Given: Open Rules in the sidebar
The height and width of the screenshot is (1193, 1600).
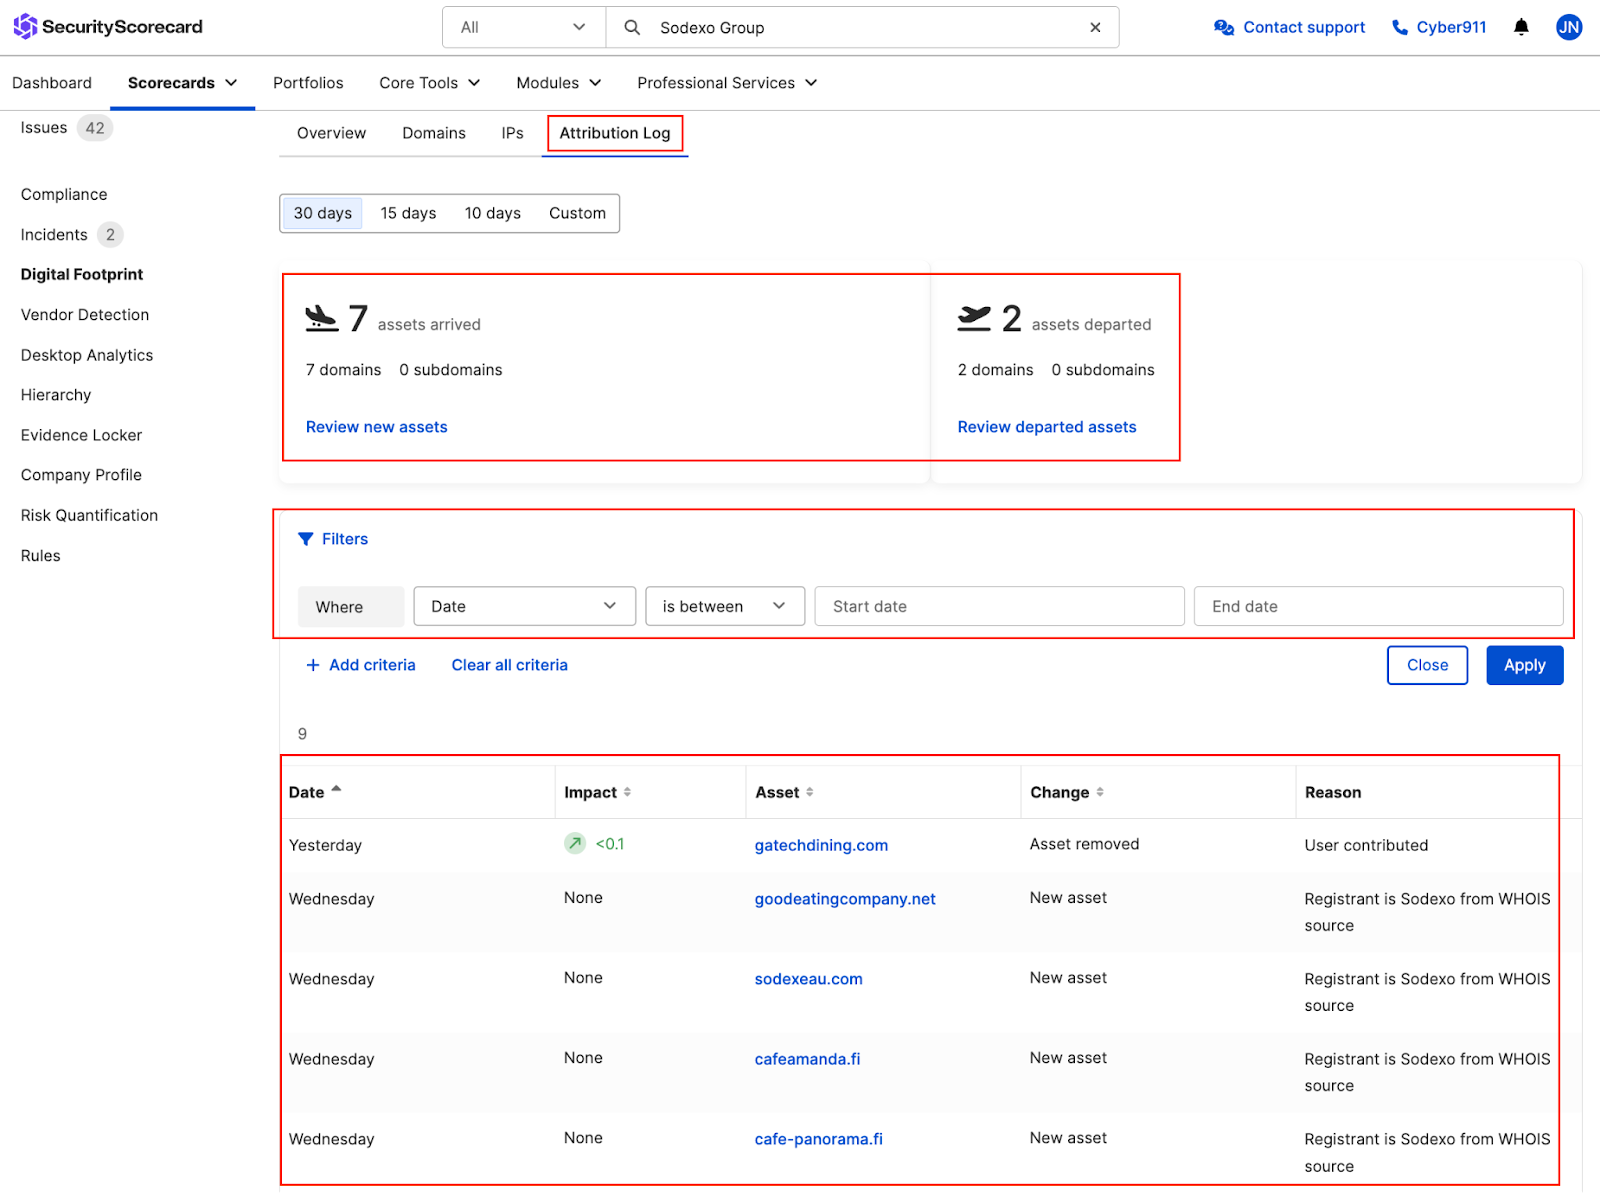Looking at the screenshot, I should (40, 556).
